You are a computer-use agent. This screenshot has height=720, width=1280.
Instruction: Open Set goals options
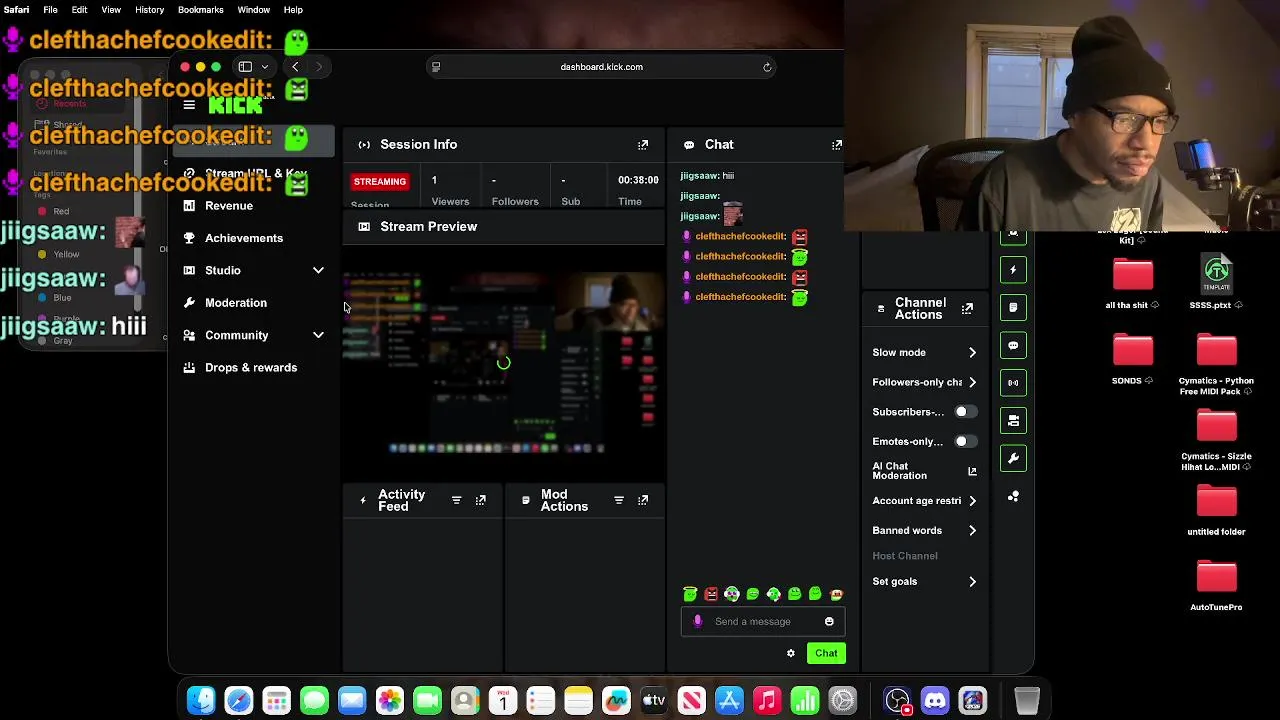(924, 582)
